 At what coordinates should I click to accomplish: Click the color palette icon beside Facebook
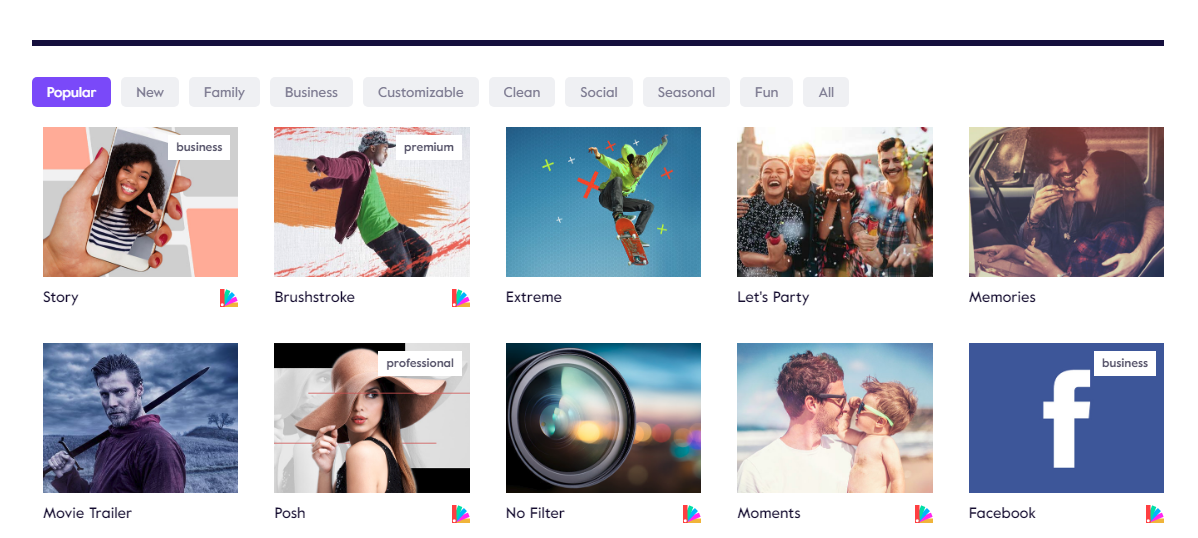pyautogui.click(x=1155, y=514)
